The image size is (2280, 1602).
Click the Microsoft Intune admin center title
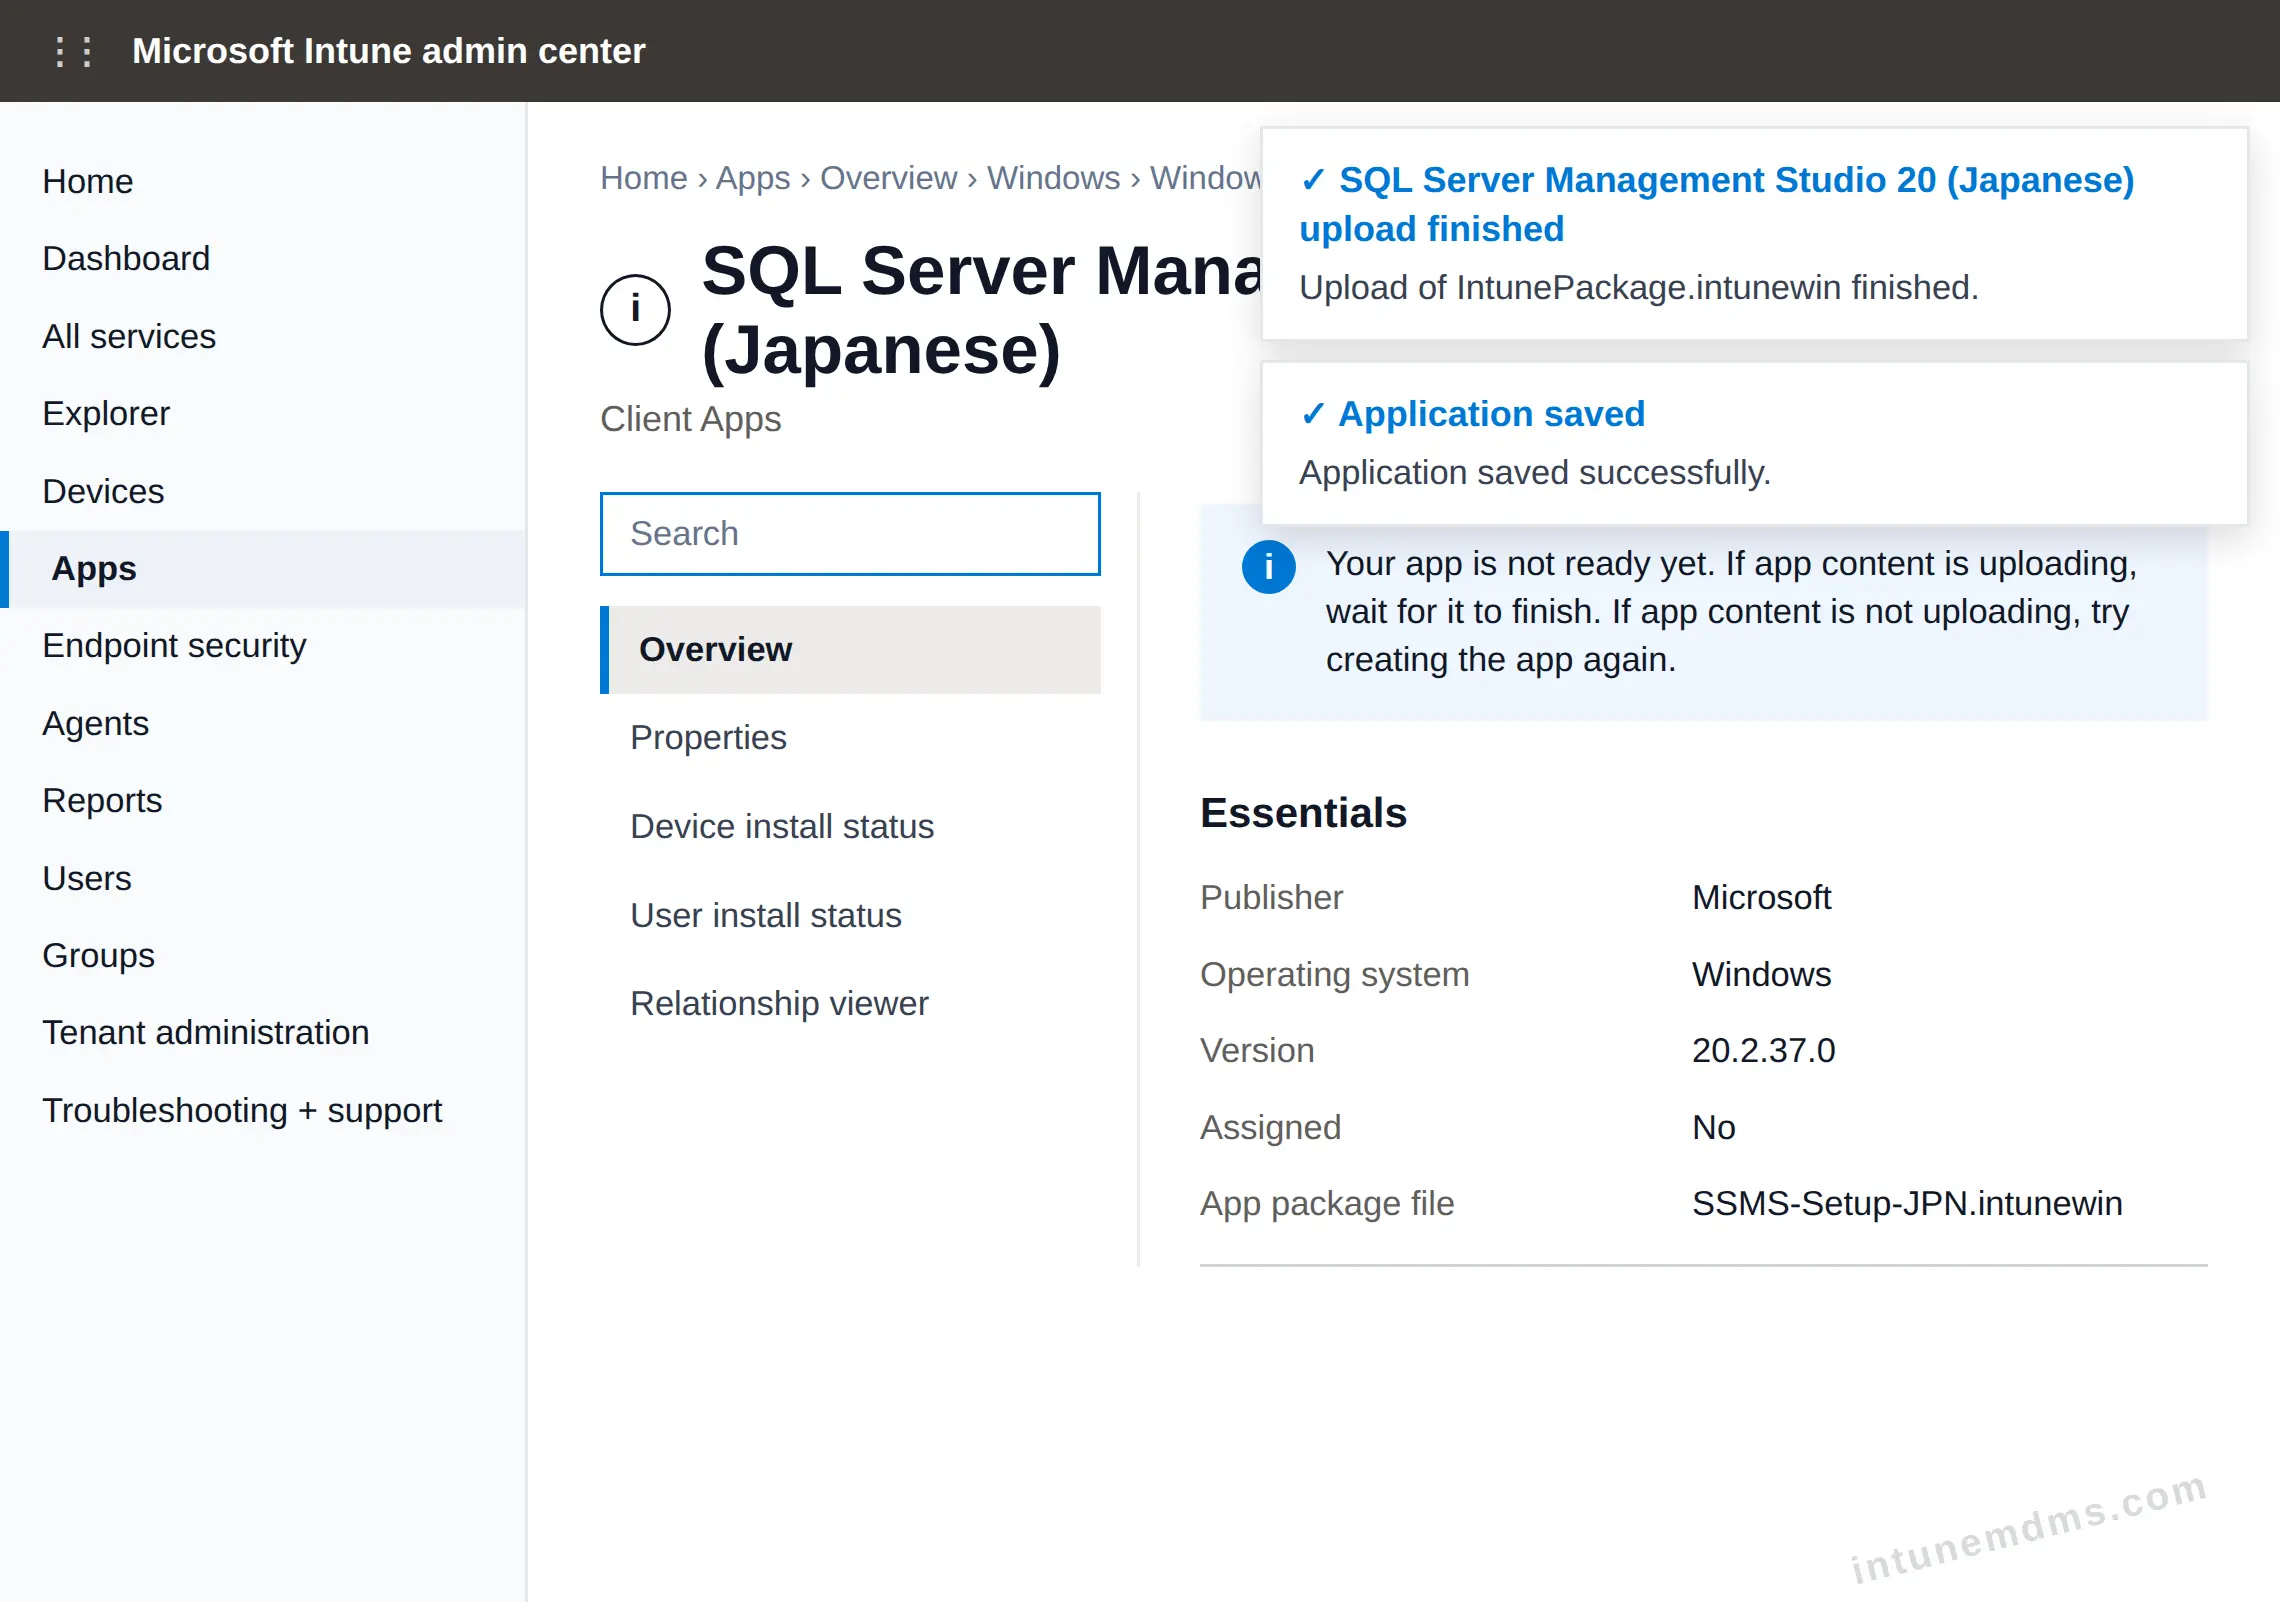coord(388,51)
